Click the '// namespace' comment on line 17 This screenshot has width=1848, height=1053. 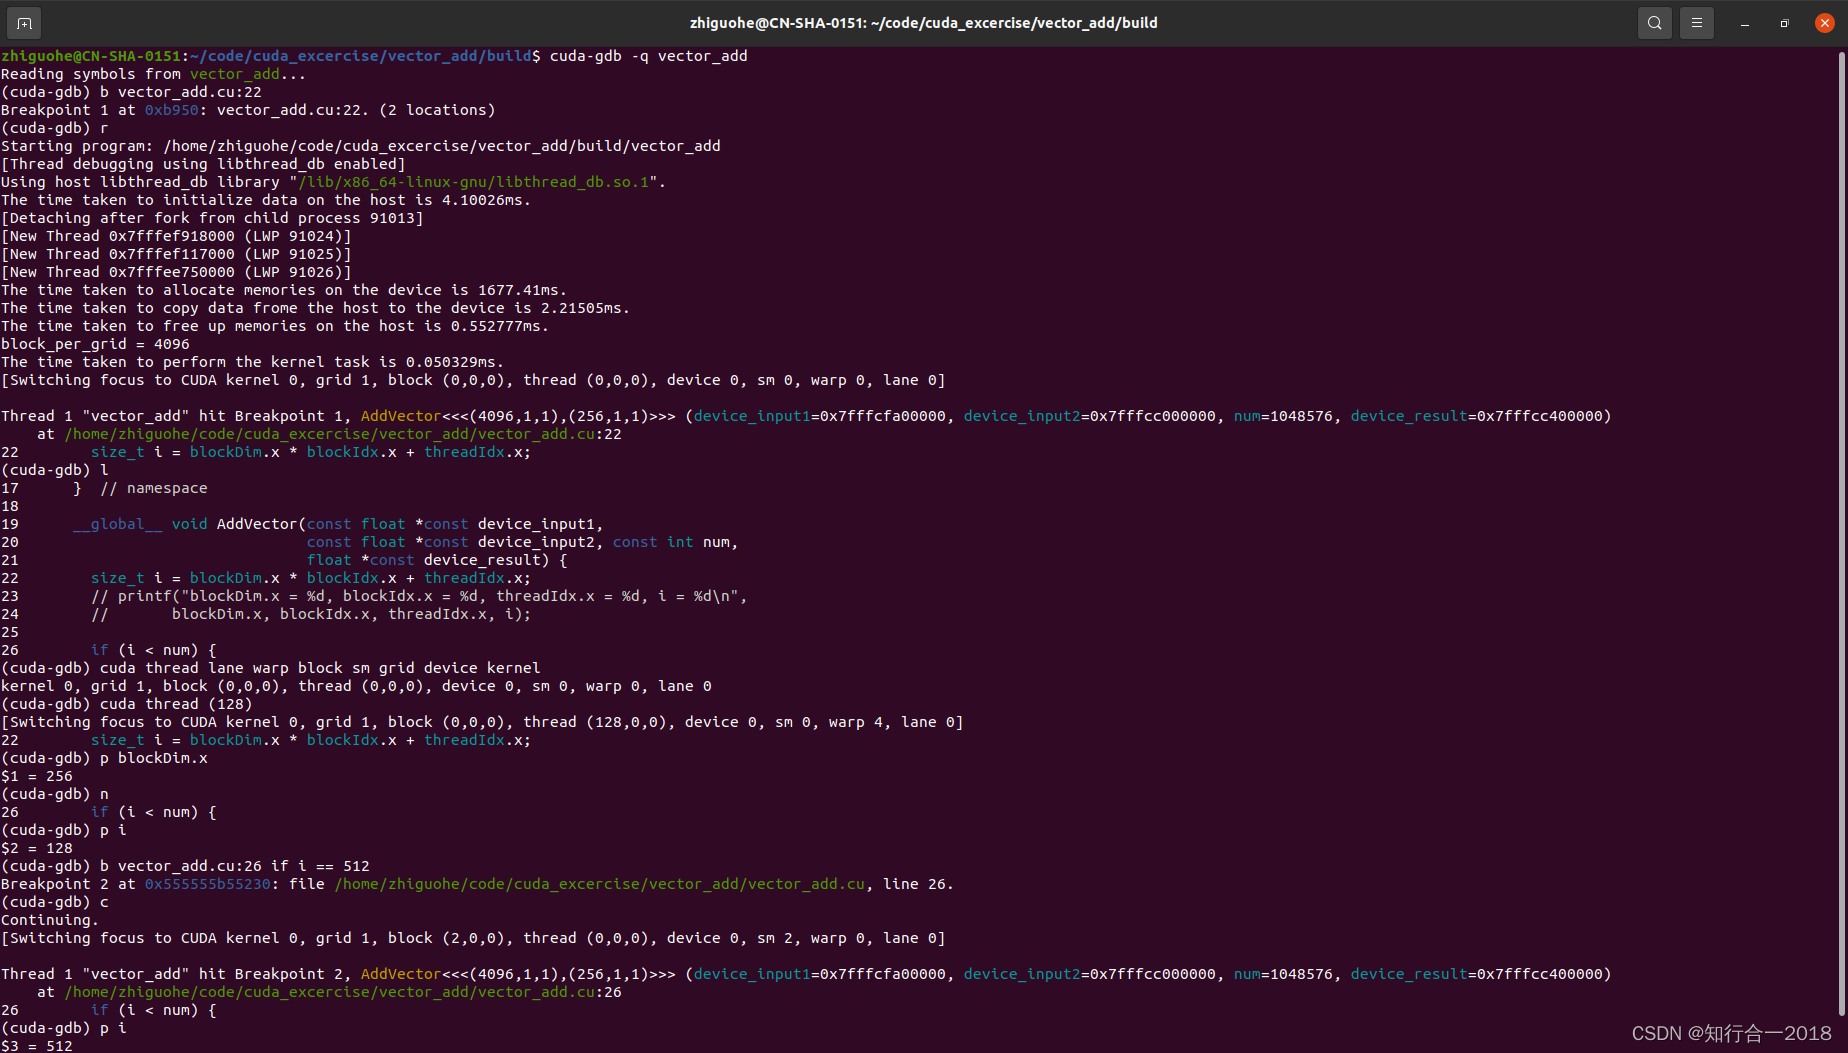pos(154,488)
